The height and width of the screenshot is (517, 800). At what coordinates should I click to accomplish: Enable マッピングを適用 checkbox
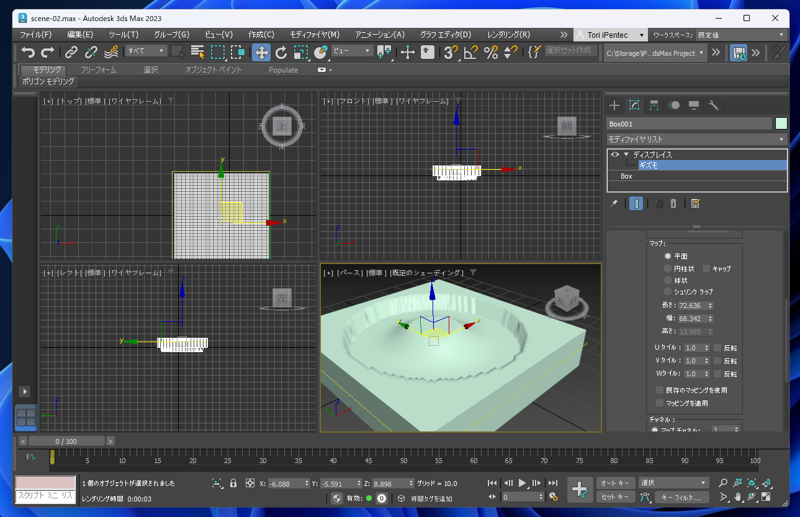[x=659, y=403]
